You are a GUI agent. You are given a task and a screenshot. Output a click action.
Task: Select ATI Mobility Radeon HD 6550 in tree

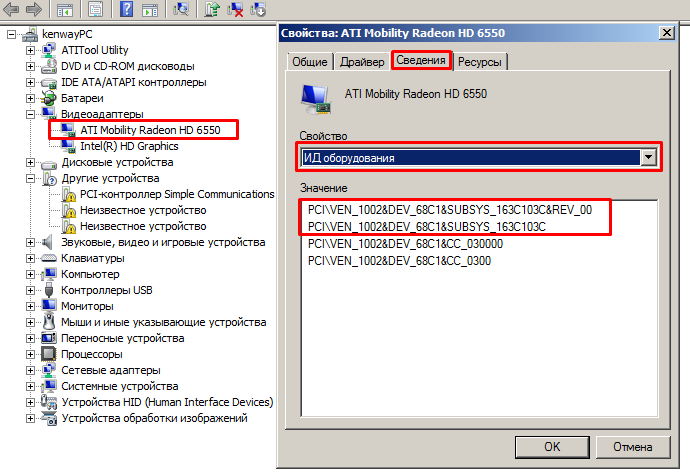(x=150, y=130)
